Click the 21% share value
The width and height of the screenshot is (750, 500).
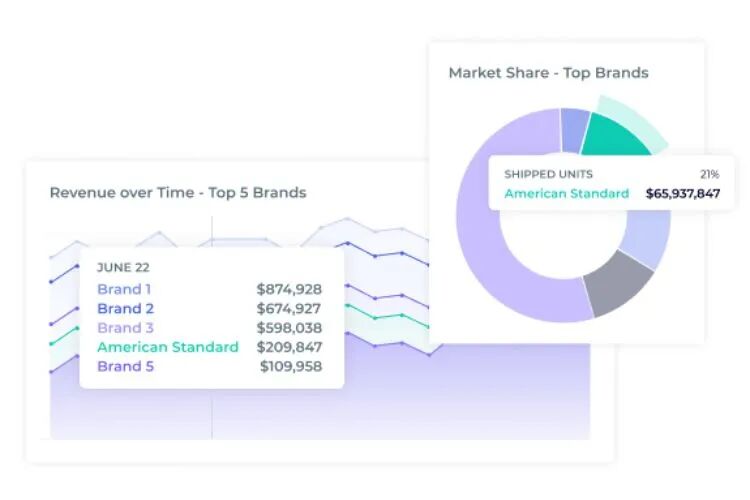(x=709, y=174)
